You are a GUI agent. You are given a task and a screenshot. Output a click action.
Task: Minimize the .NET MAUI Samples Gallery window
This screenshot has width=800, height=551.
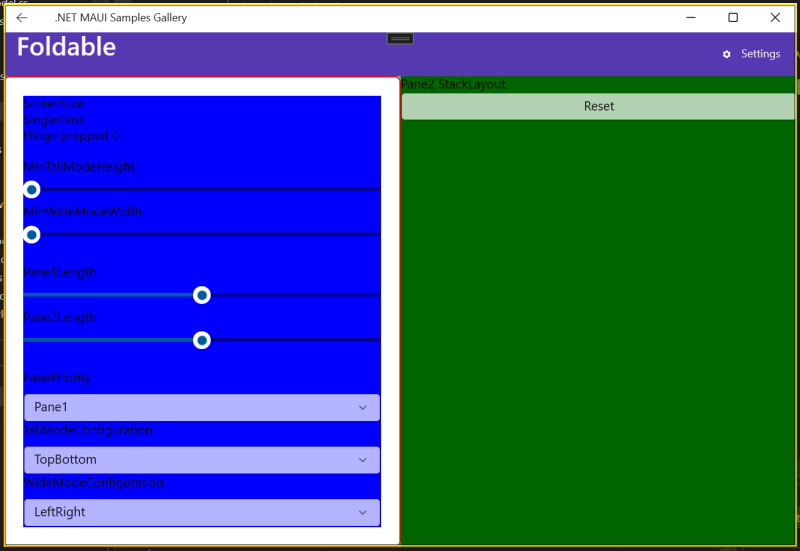point(691,18)
